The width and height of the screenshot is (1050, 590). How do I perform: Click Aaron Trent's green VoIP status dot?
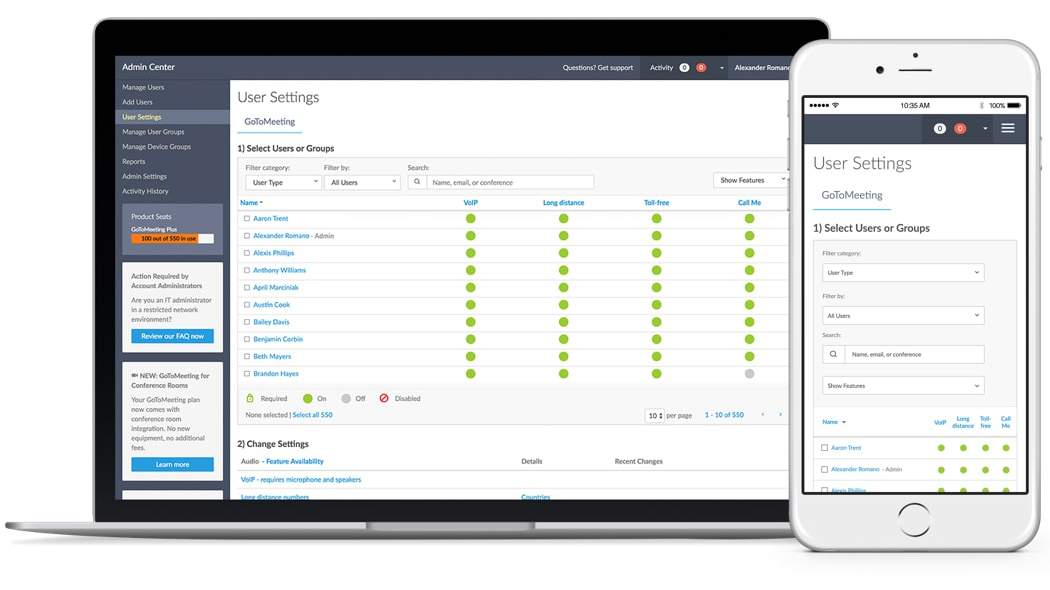[471, 218]
